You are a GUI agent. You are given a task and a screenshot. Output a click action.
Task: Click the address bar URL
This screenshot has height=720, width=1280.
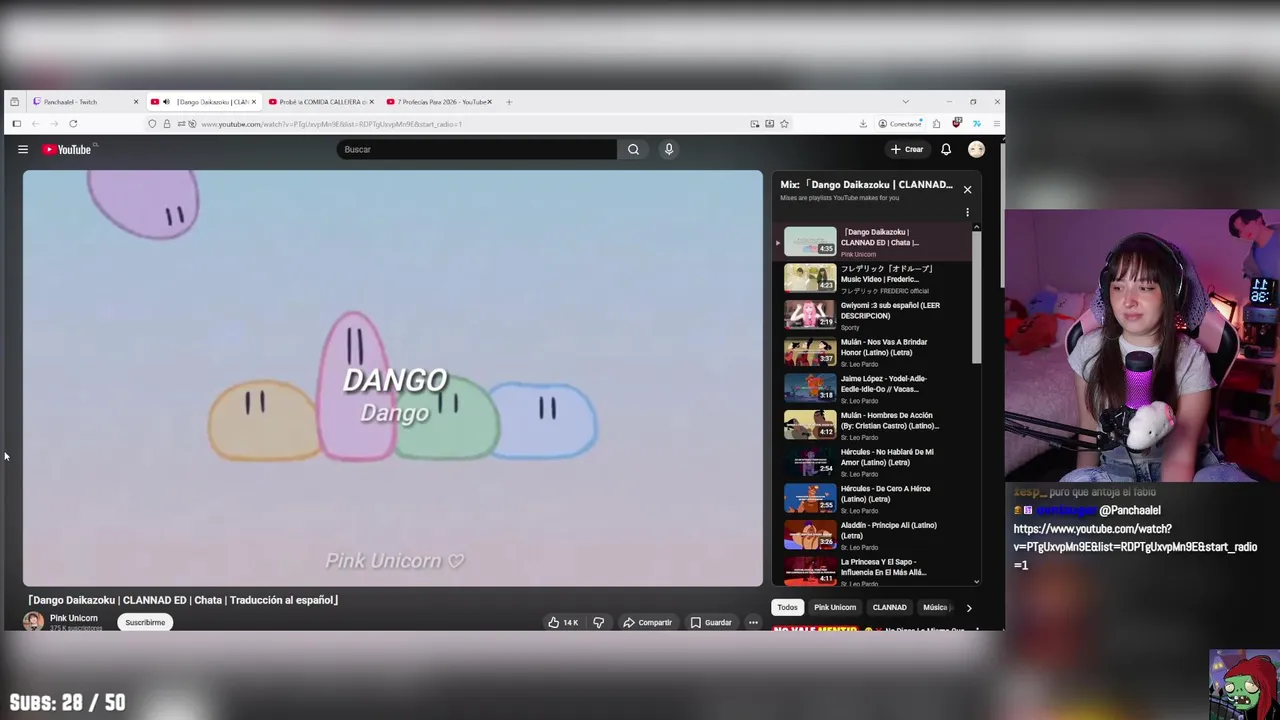pyautogui.click(x=331, y=124)
